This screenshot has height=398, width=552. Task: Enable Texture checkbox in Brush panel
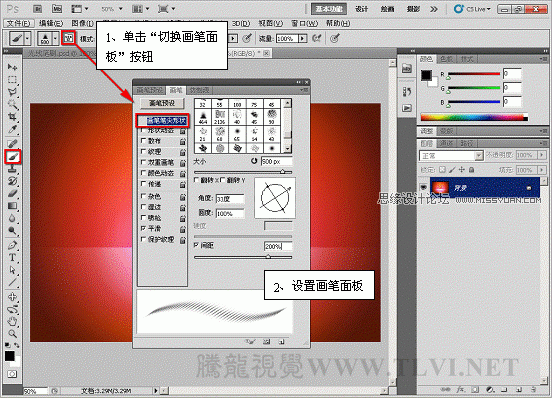click(143, 152)
